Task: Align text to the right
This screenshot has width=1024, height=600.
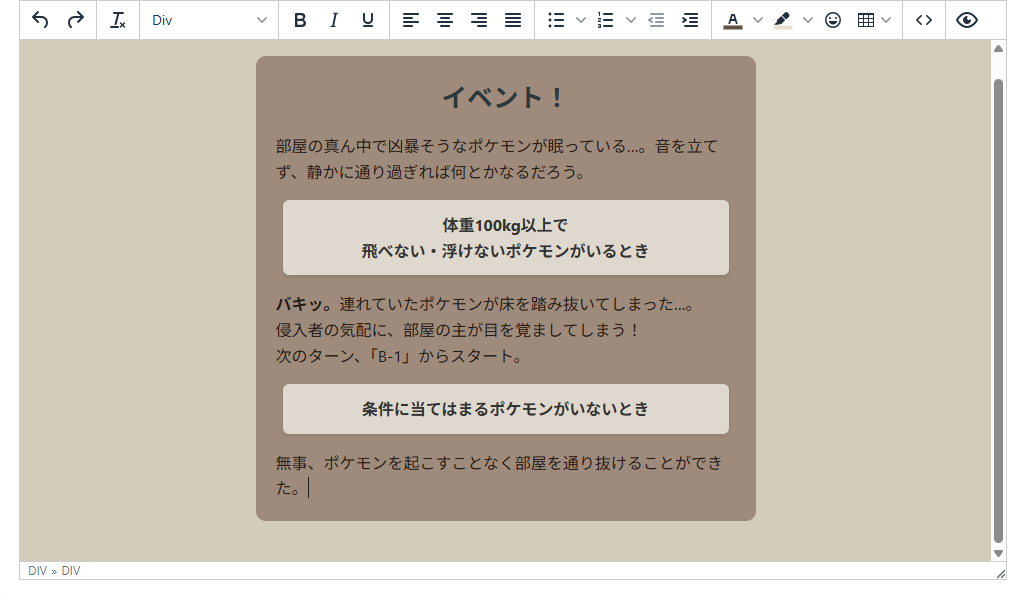Action: 479,20
